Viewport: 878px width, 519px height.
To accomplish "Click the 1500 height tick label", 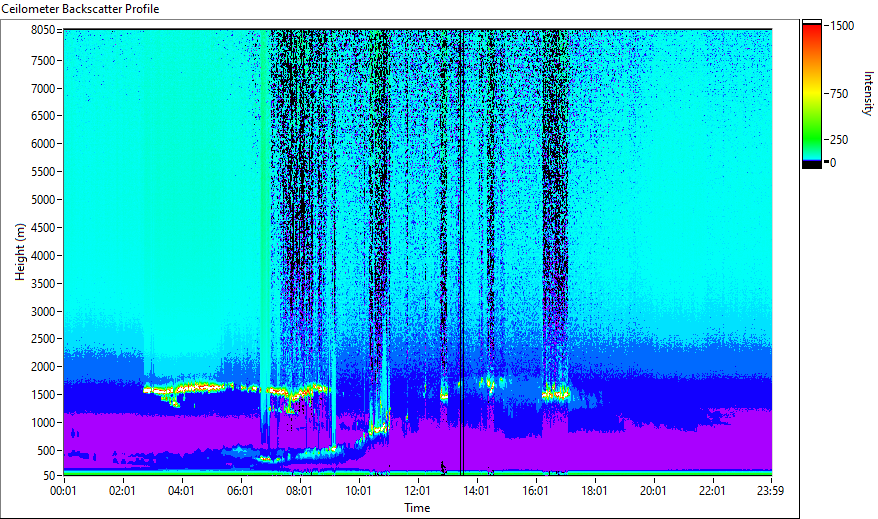I will point(43,395).
